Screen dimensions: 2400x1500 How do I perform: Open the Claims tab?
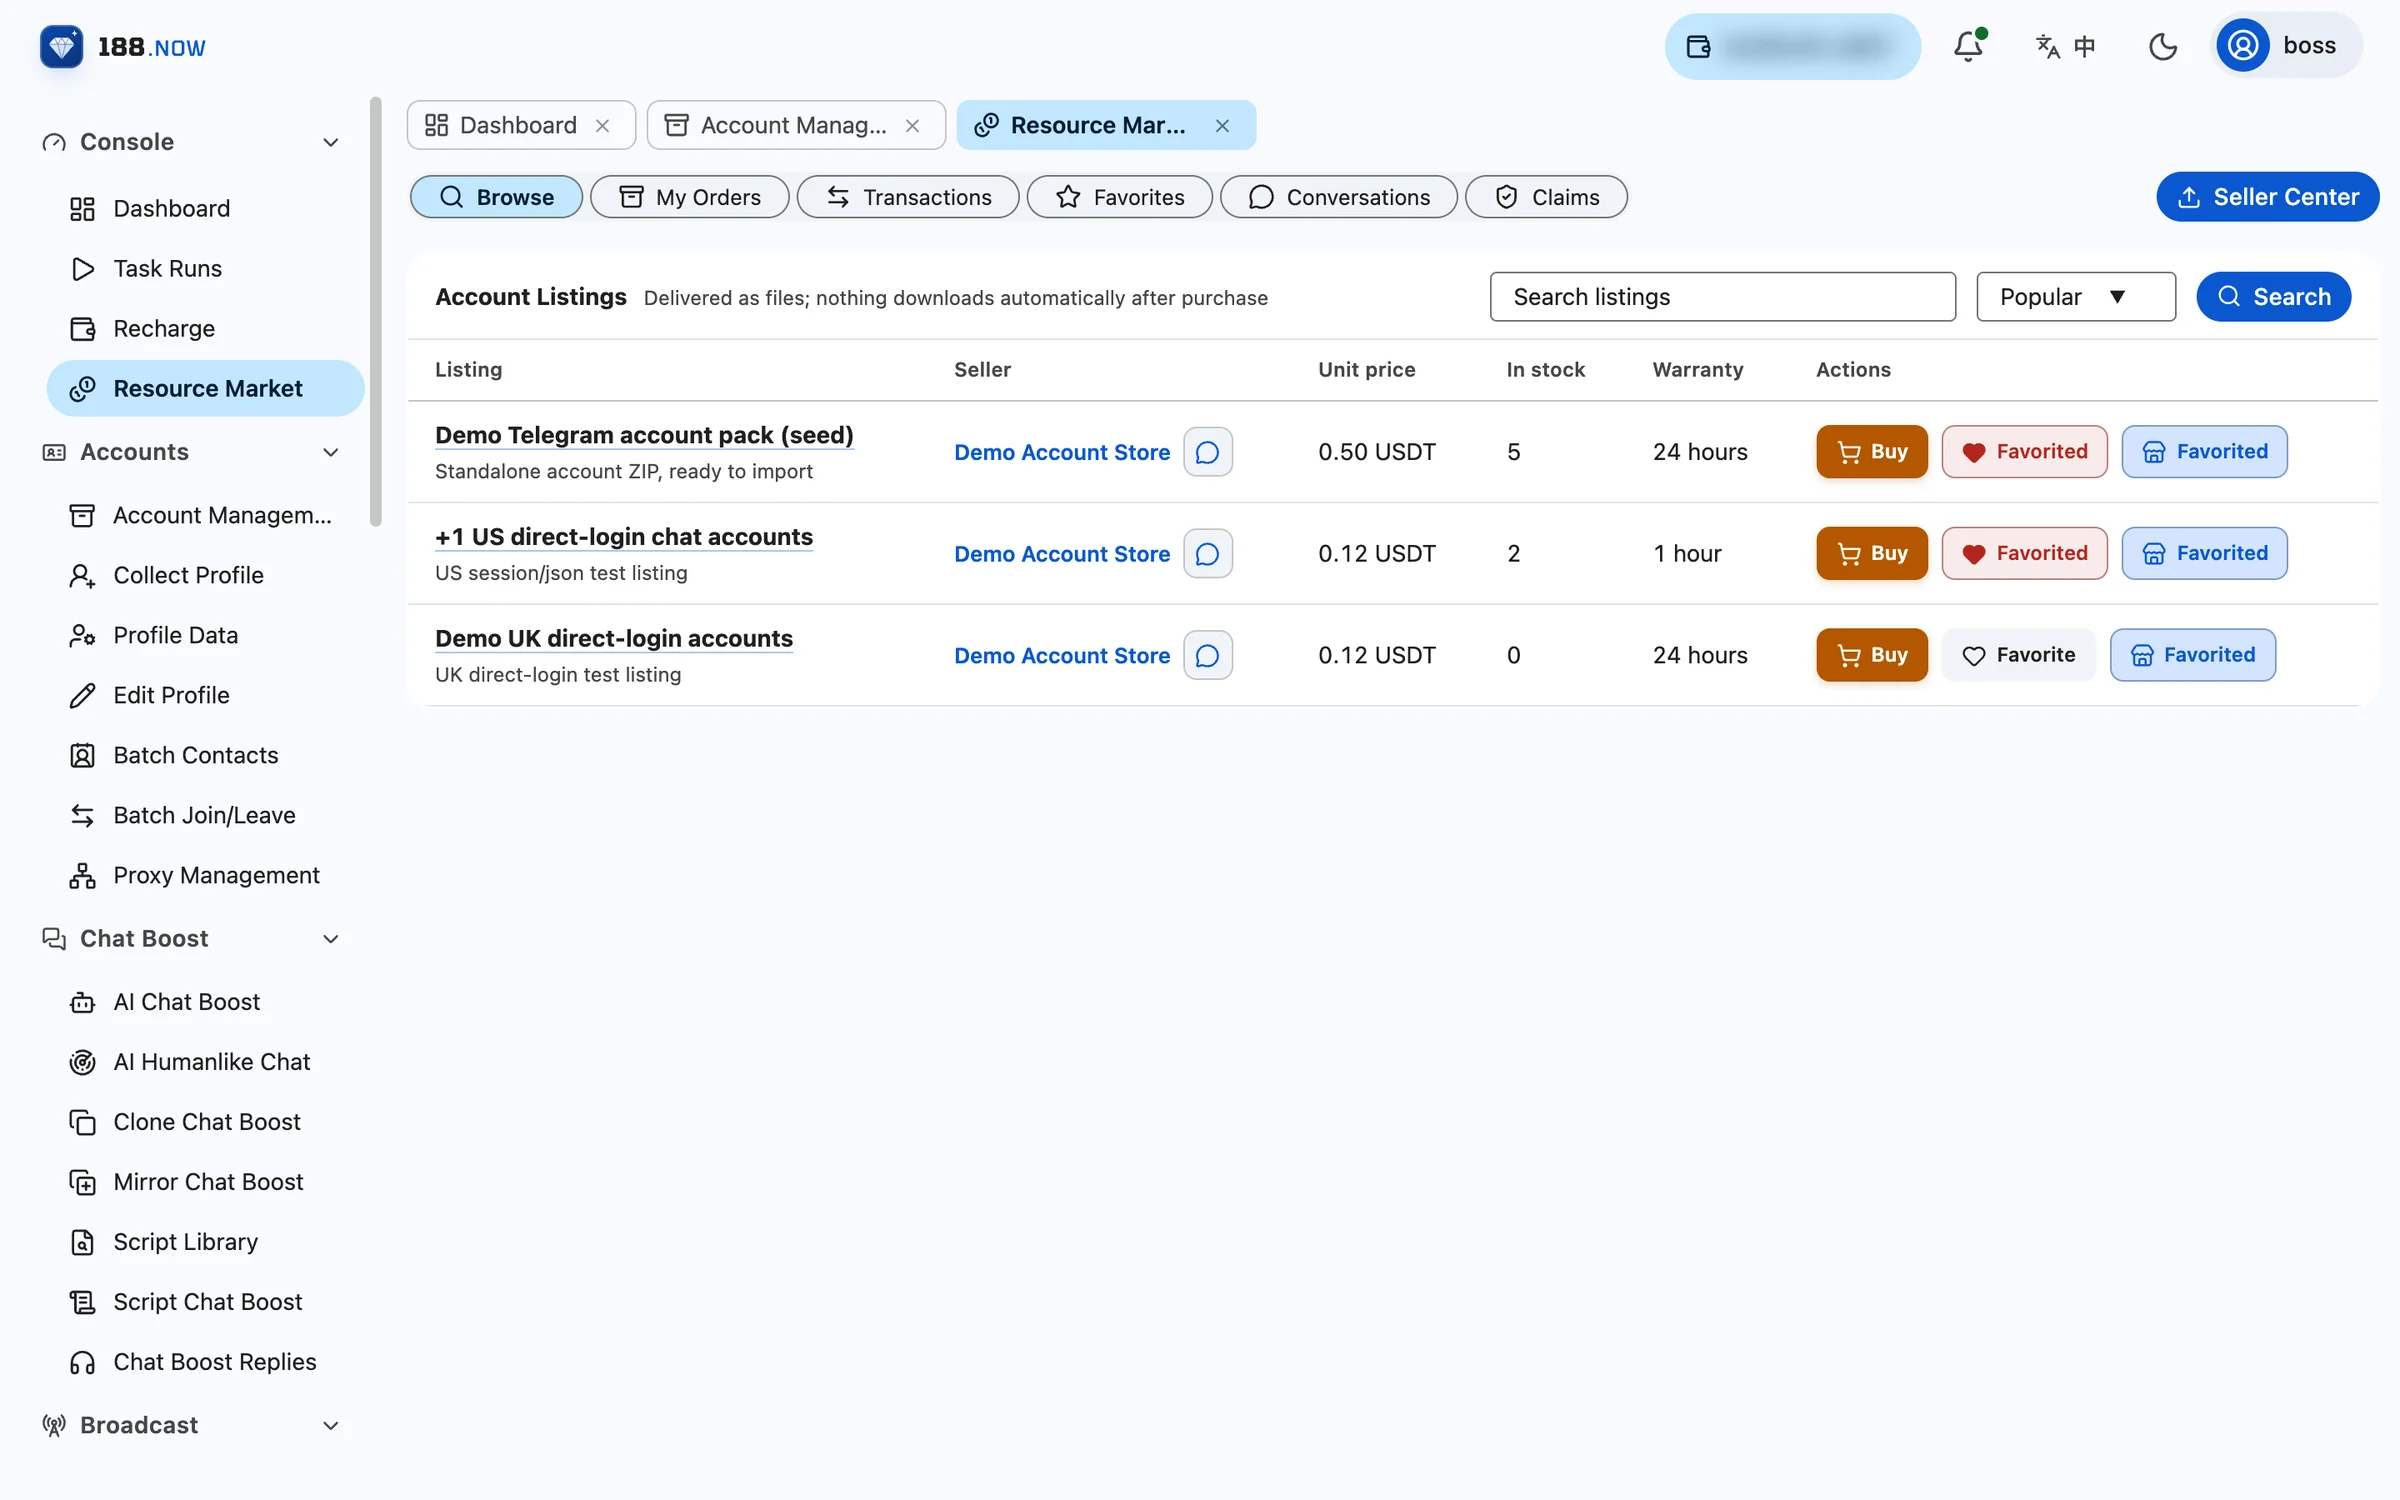coord(1546,197)
